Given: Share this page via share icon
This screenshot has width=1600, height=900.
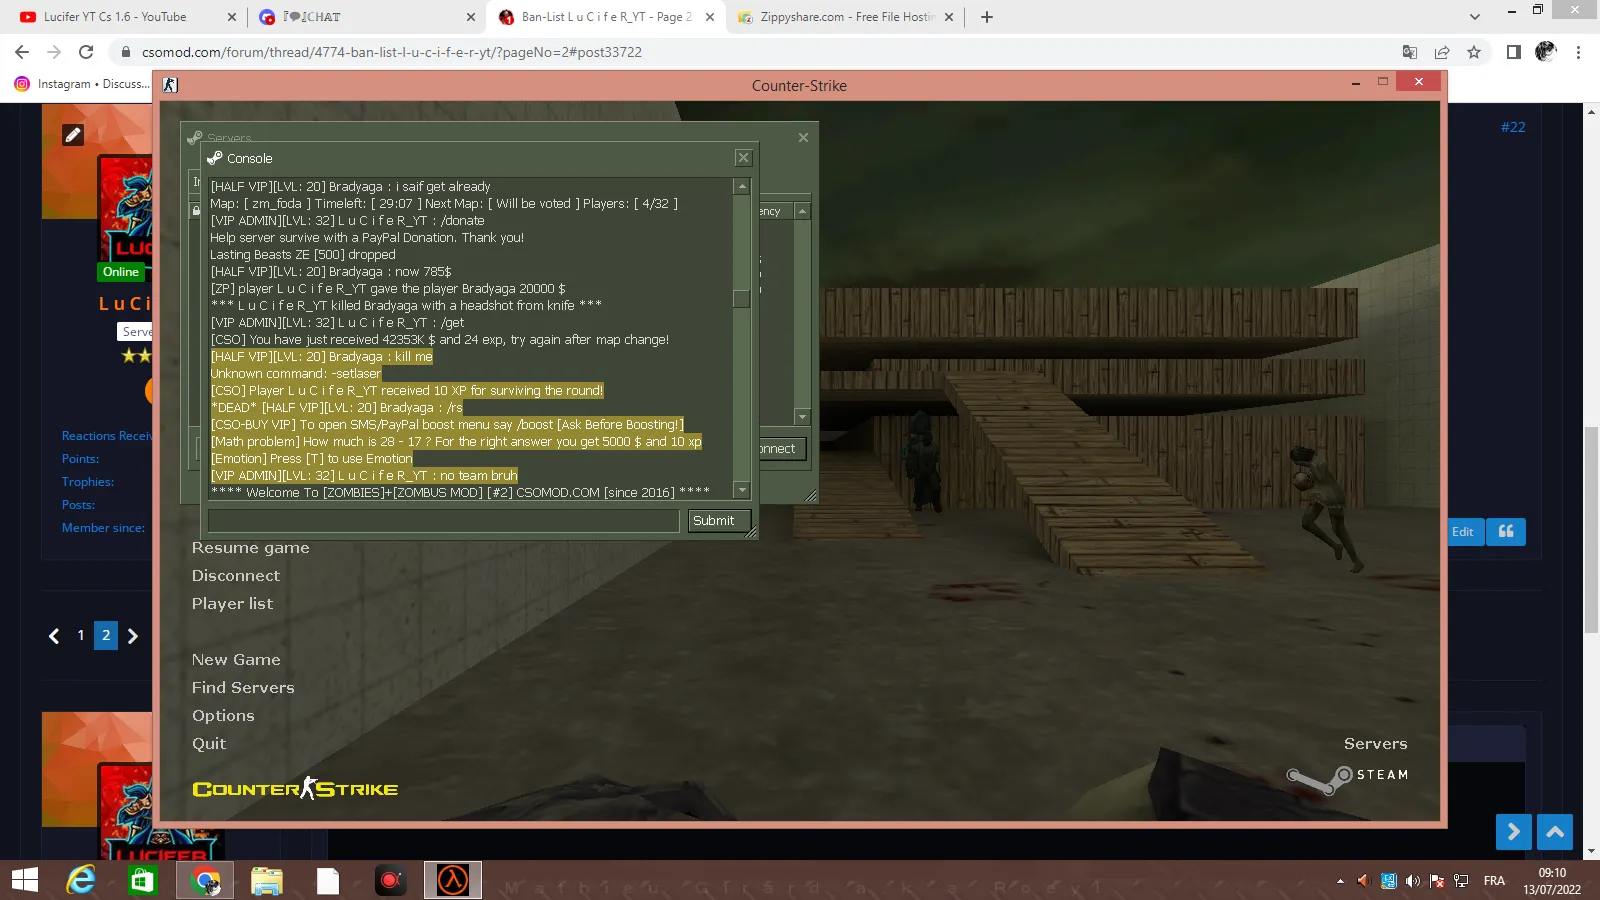Looking at the screenshot, I should click(1442, 52).
